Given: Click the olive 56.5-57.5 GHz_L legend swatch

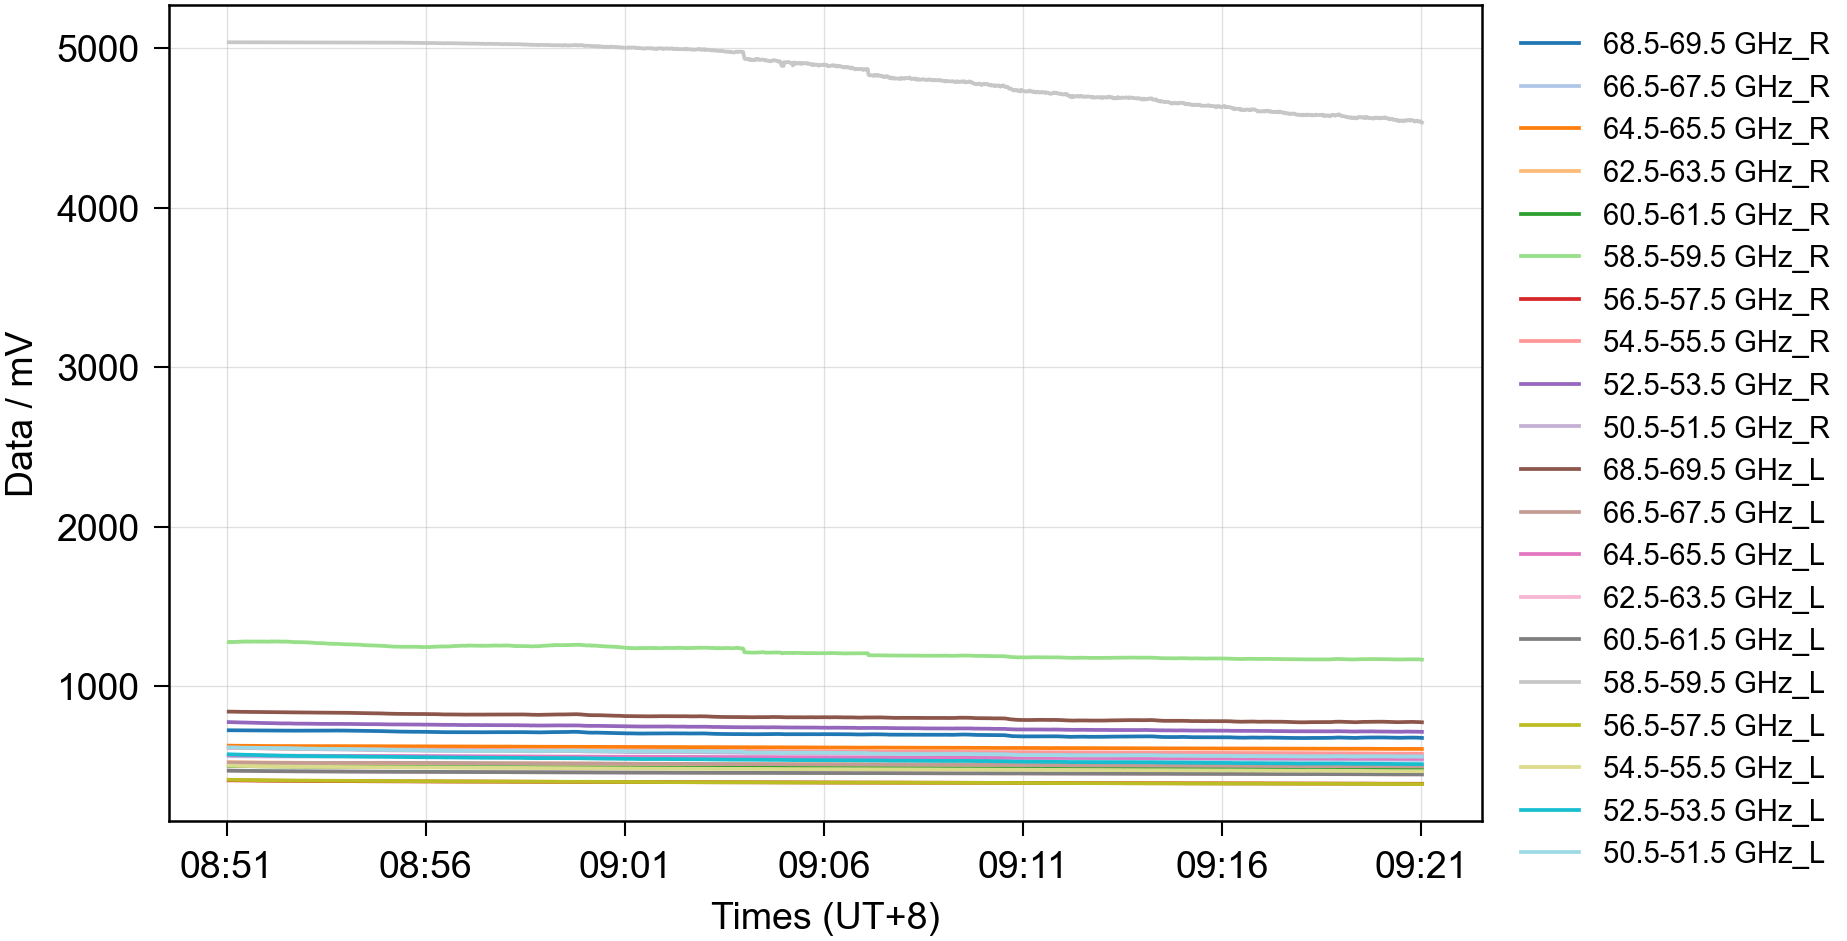Looking at the screenshot, I should point(1549,725).
